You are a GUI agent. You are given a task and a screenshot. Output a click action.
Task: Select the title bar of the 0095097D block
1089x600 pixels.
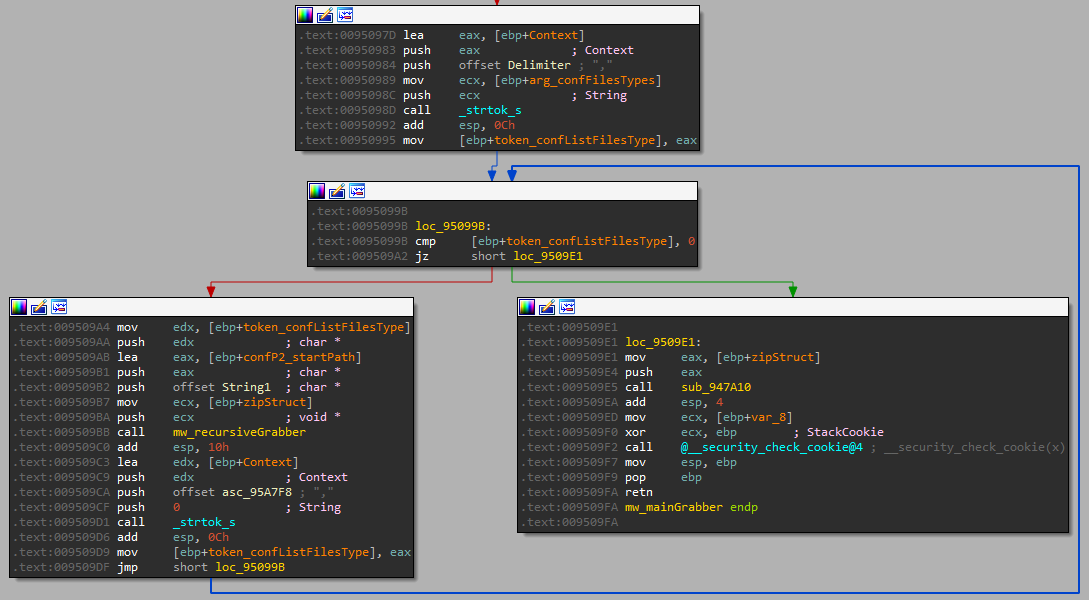[497, 15]
